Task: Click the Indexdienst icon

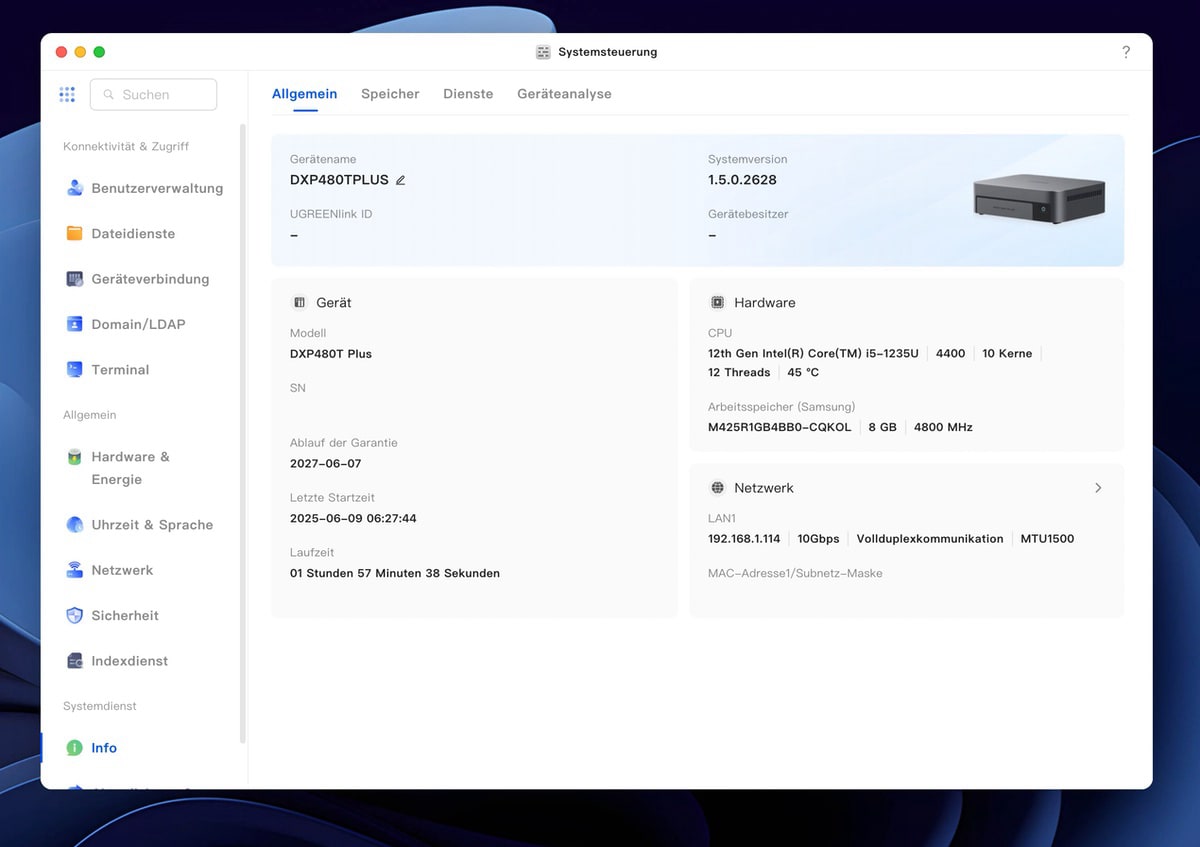Action: pos(74,661)
